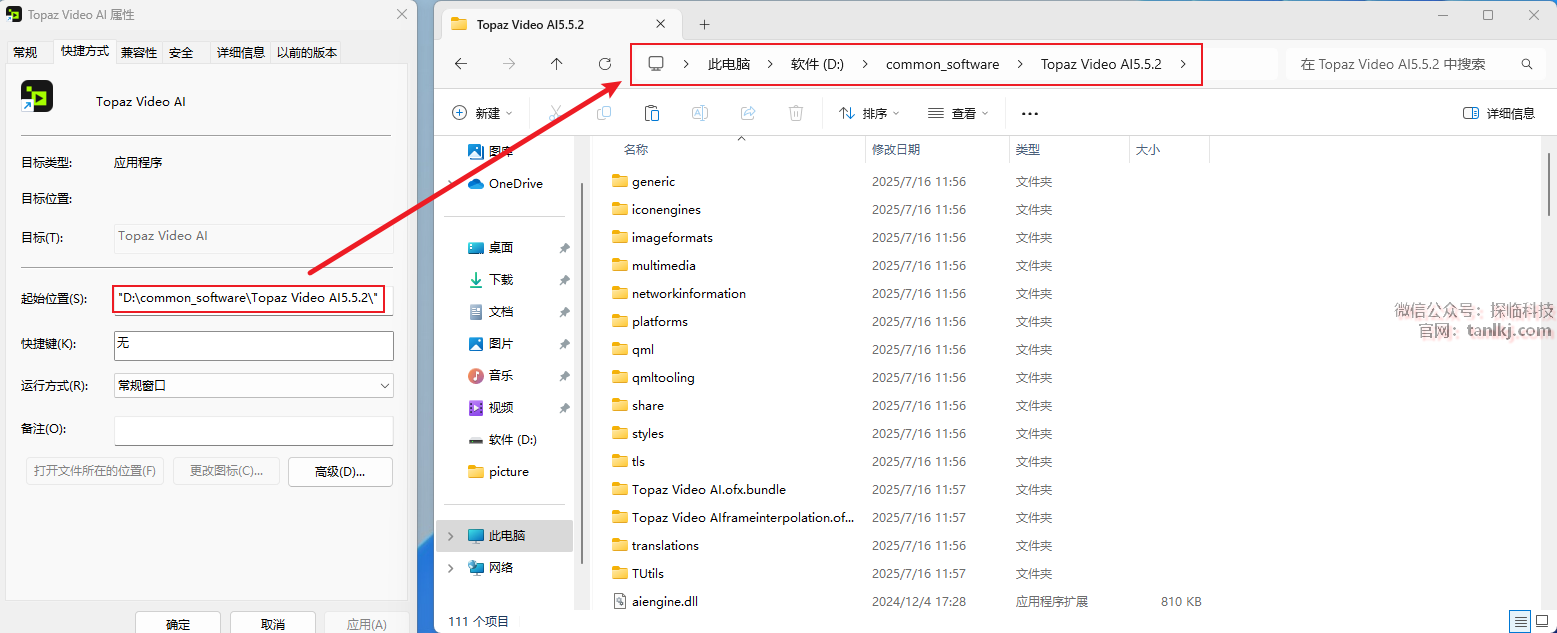Expand the 新建 dropdown menu
Viewport: 1557px width, 633px height.
click(x=482, y=113)
